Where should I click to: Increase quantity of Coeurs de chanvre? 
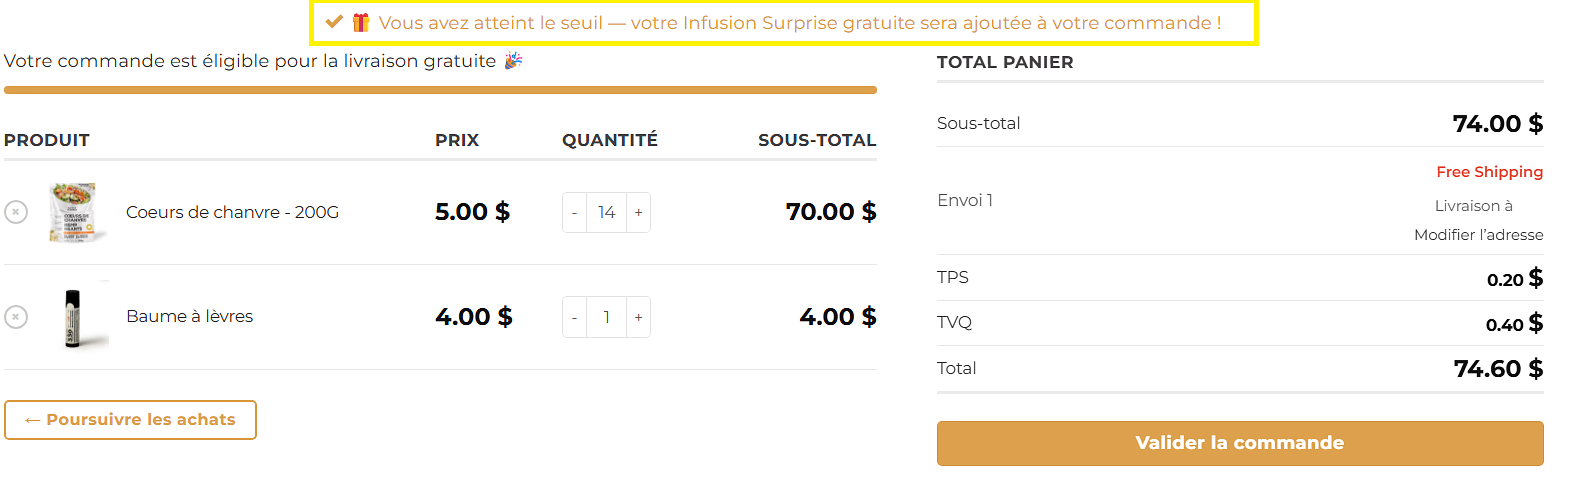pos(638,212)
